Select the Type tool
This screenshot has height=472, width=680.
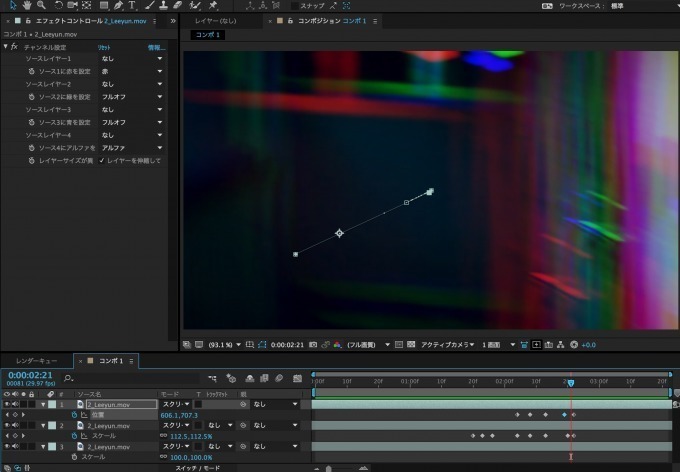click(x=132, y=5)
